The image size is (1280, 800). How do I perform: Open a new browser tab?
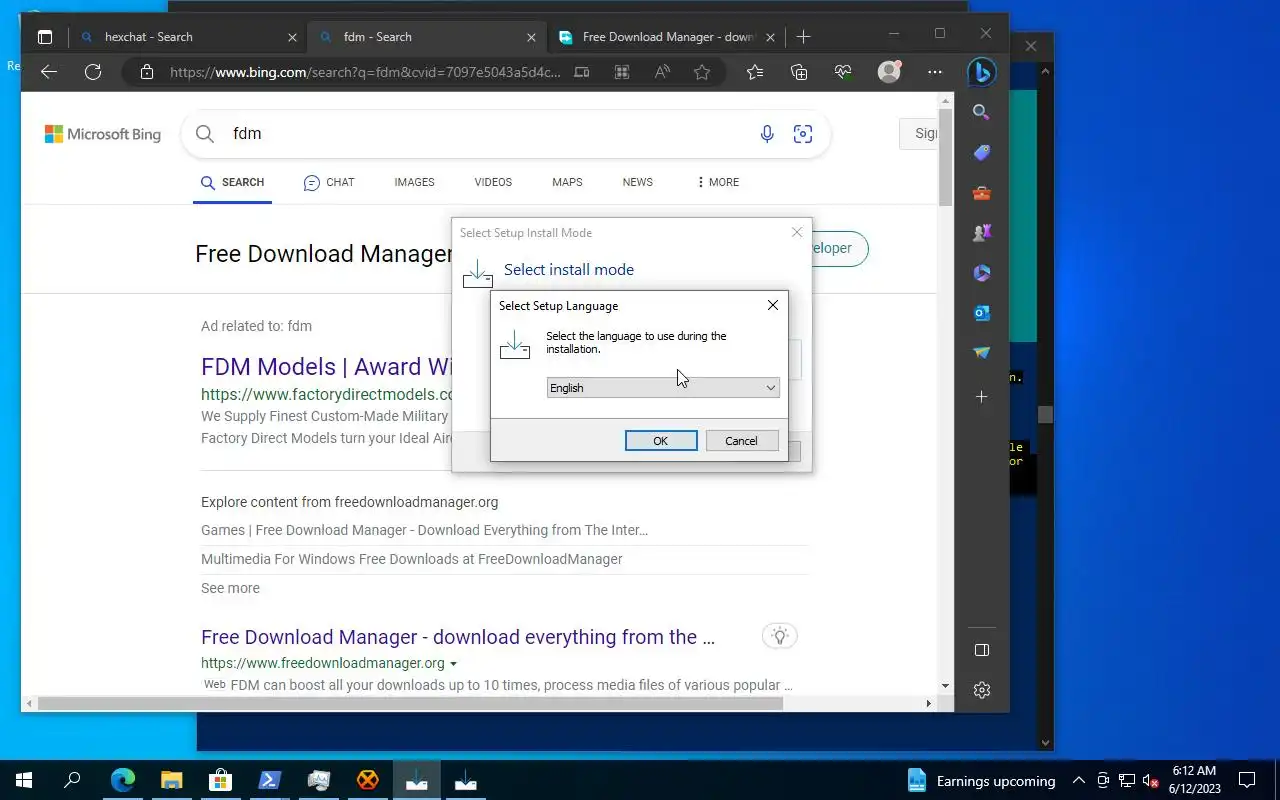[x=804, y=37]
